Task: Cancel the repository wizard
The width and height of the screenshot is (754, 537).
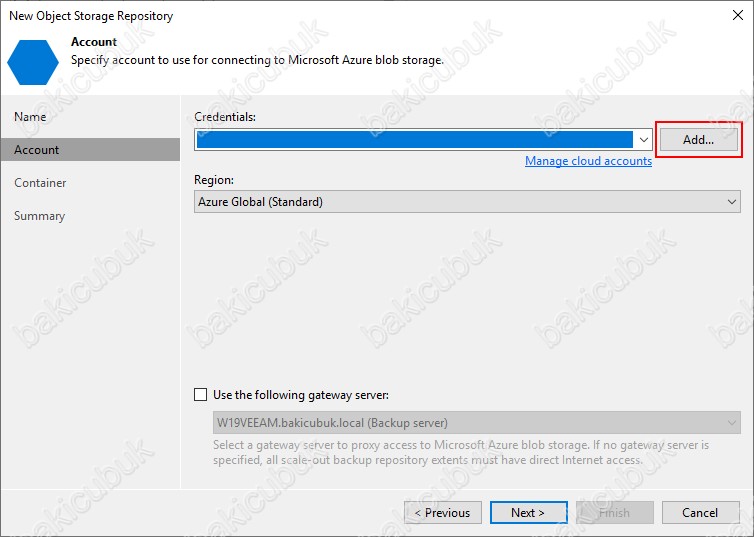Action: (x=700, y=513)
